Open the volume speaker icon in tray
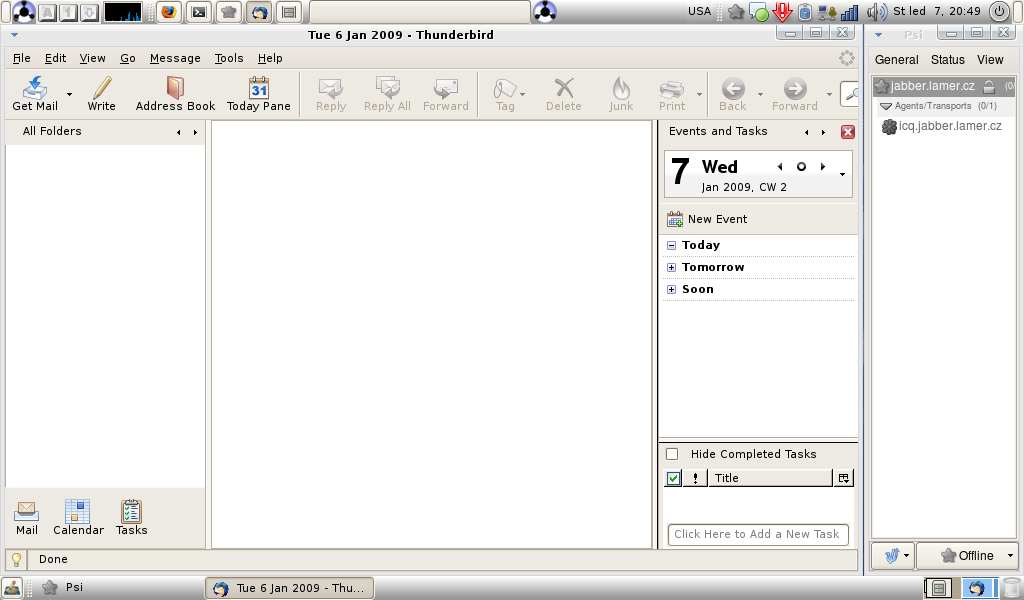This screenshot has width=1024, height=600. 876,12
